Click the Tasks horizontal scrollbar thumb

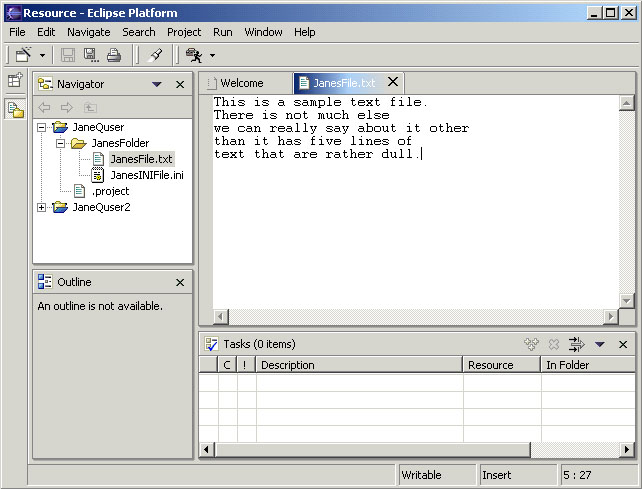(x=372, y=450)
